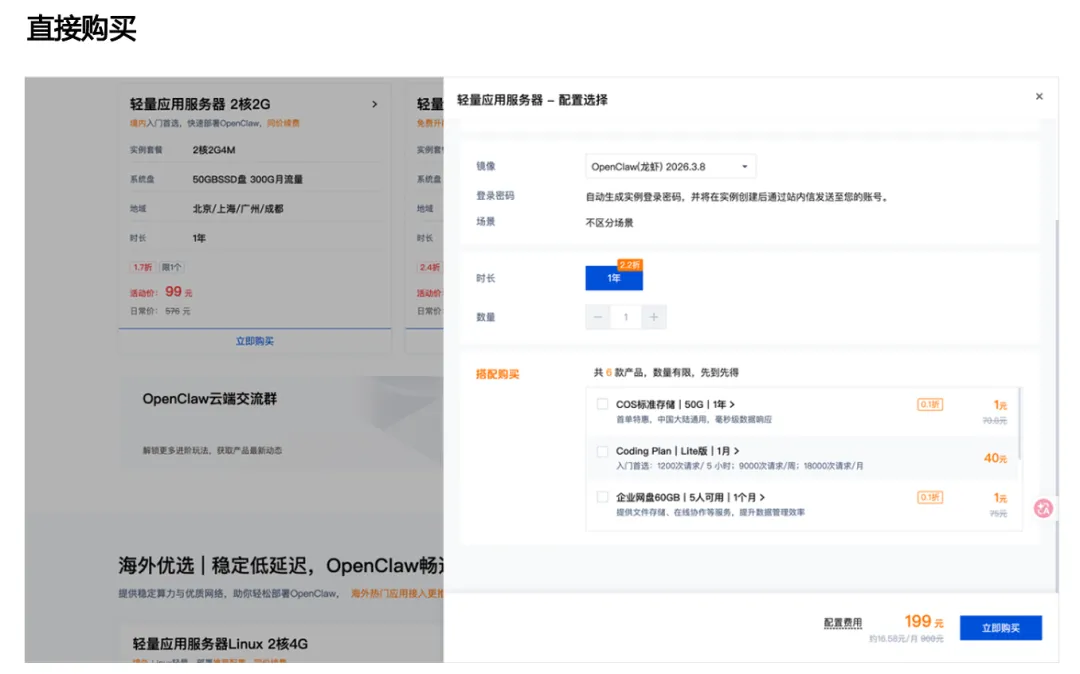The height and width of the screenshot is (674, 1080).
Task: Click the dialog's outer vertical scrollbar
Action: 1057,406
